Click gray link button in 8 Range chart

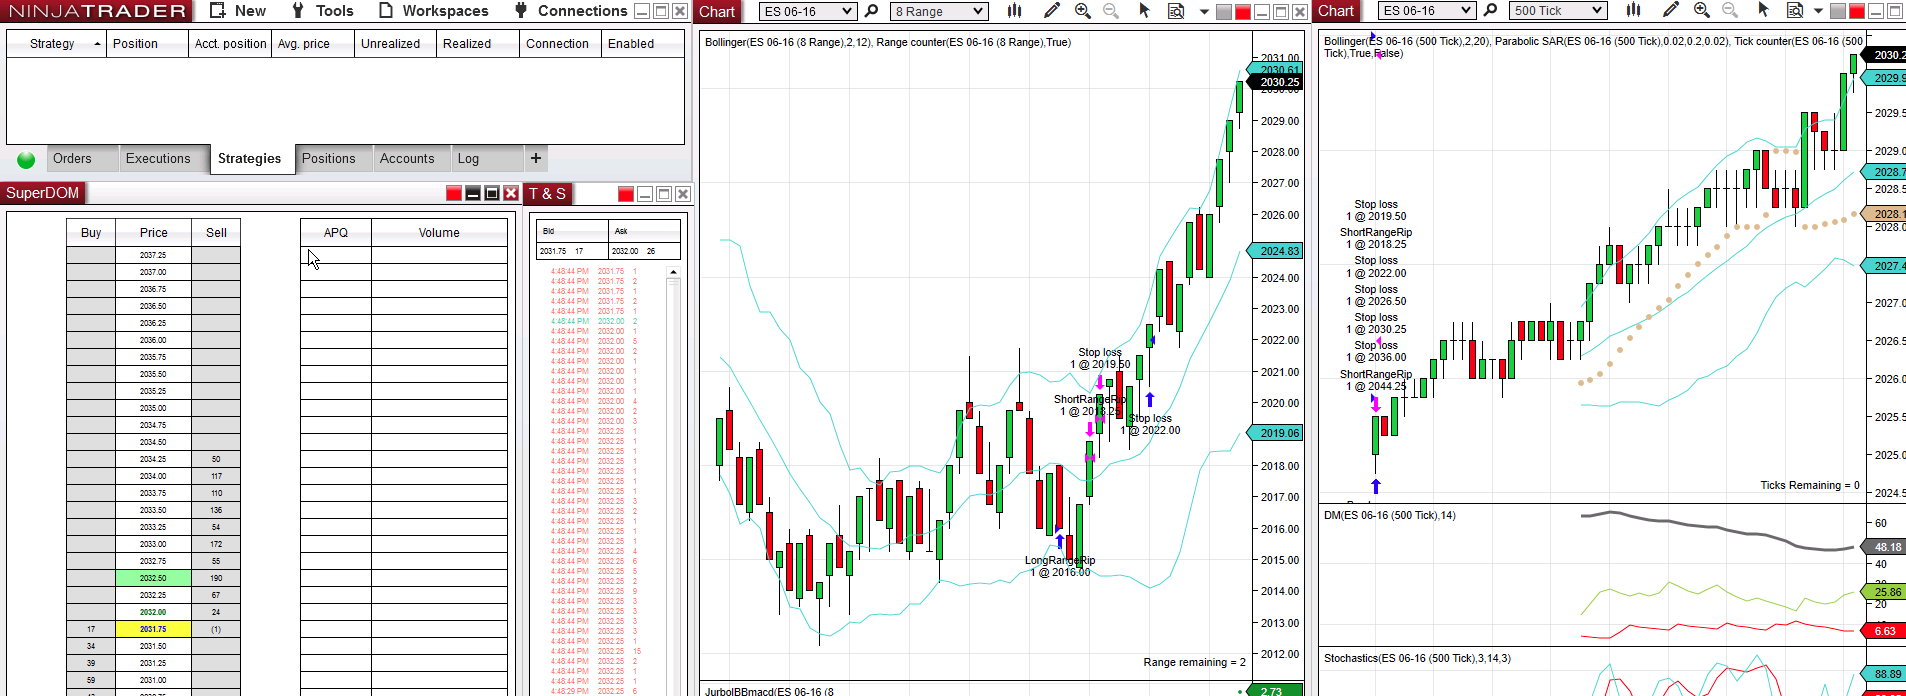[1224, 12]
